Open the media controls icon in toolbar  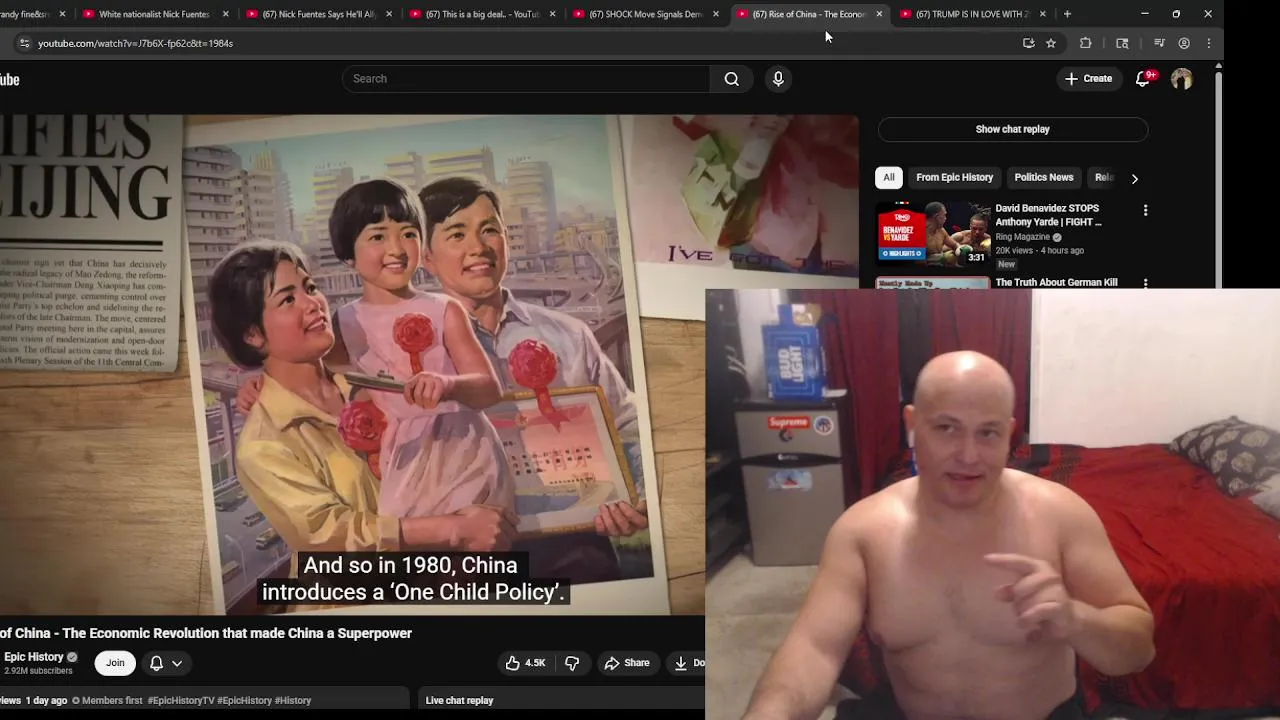tap(1159, 43)
